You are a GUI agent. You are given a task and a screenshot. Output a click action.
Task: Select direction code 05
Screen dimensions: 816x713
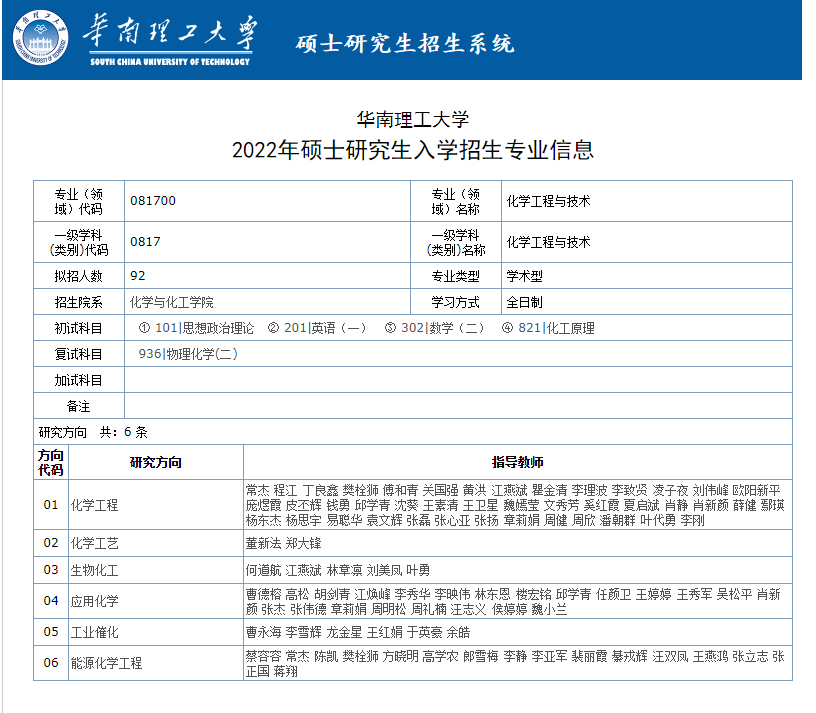tap(51, 632)
